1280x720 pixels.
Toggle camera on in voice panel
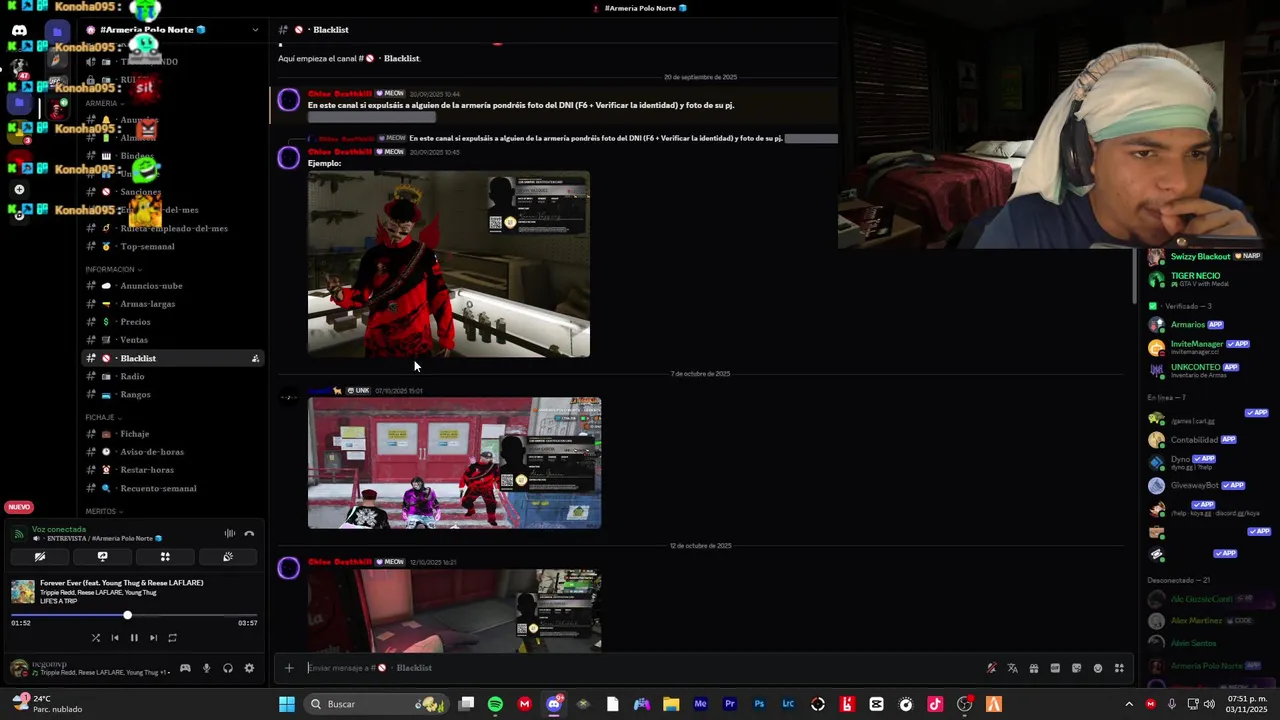(40, 557)
